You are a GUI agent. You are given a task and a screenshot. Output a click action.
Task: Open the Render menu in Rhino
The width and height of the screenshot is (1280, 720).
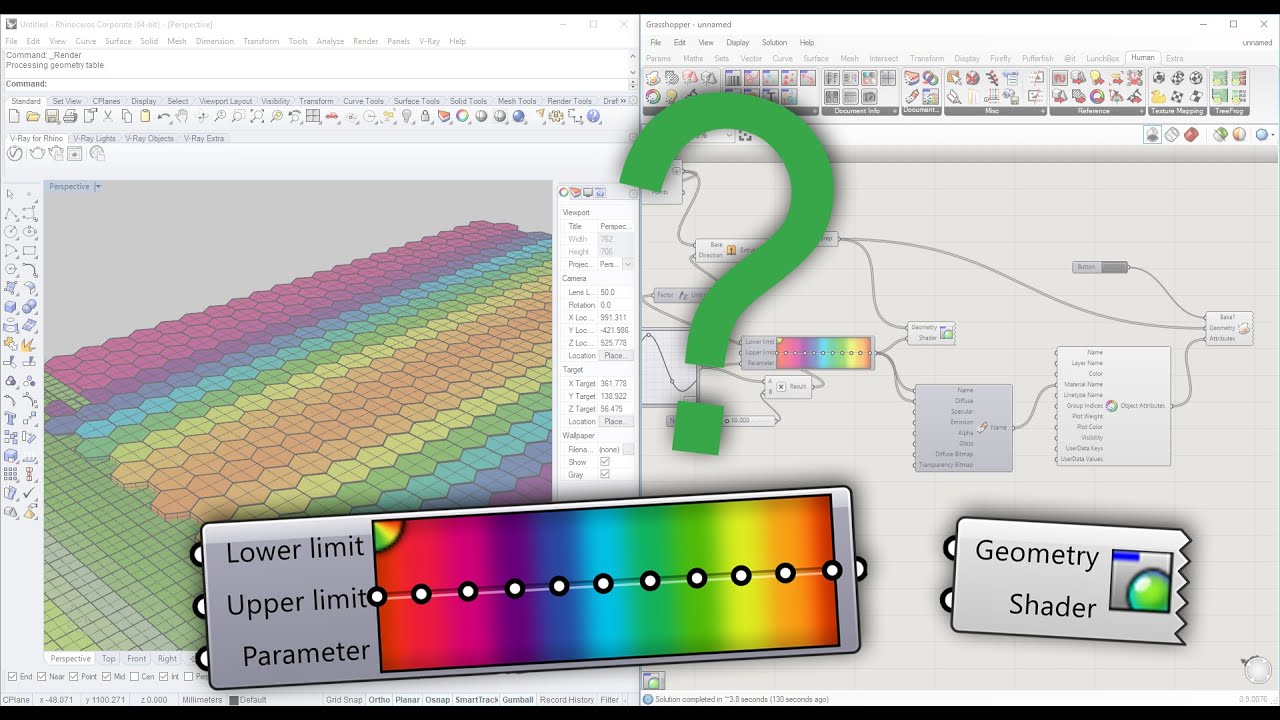pos(365,41)
